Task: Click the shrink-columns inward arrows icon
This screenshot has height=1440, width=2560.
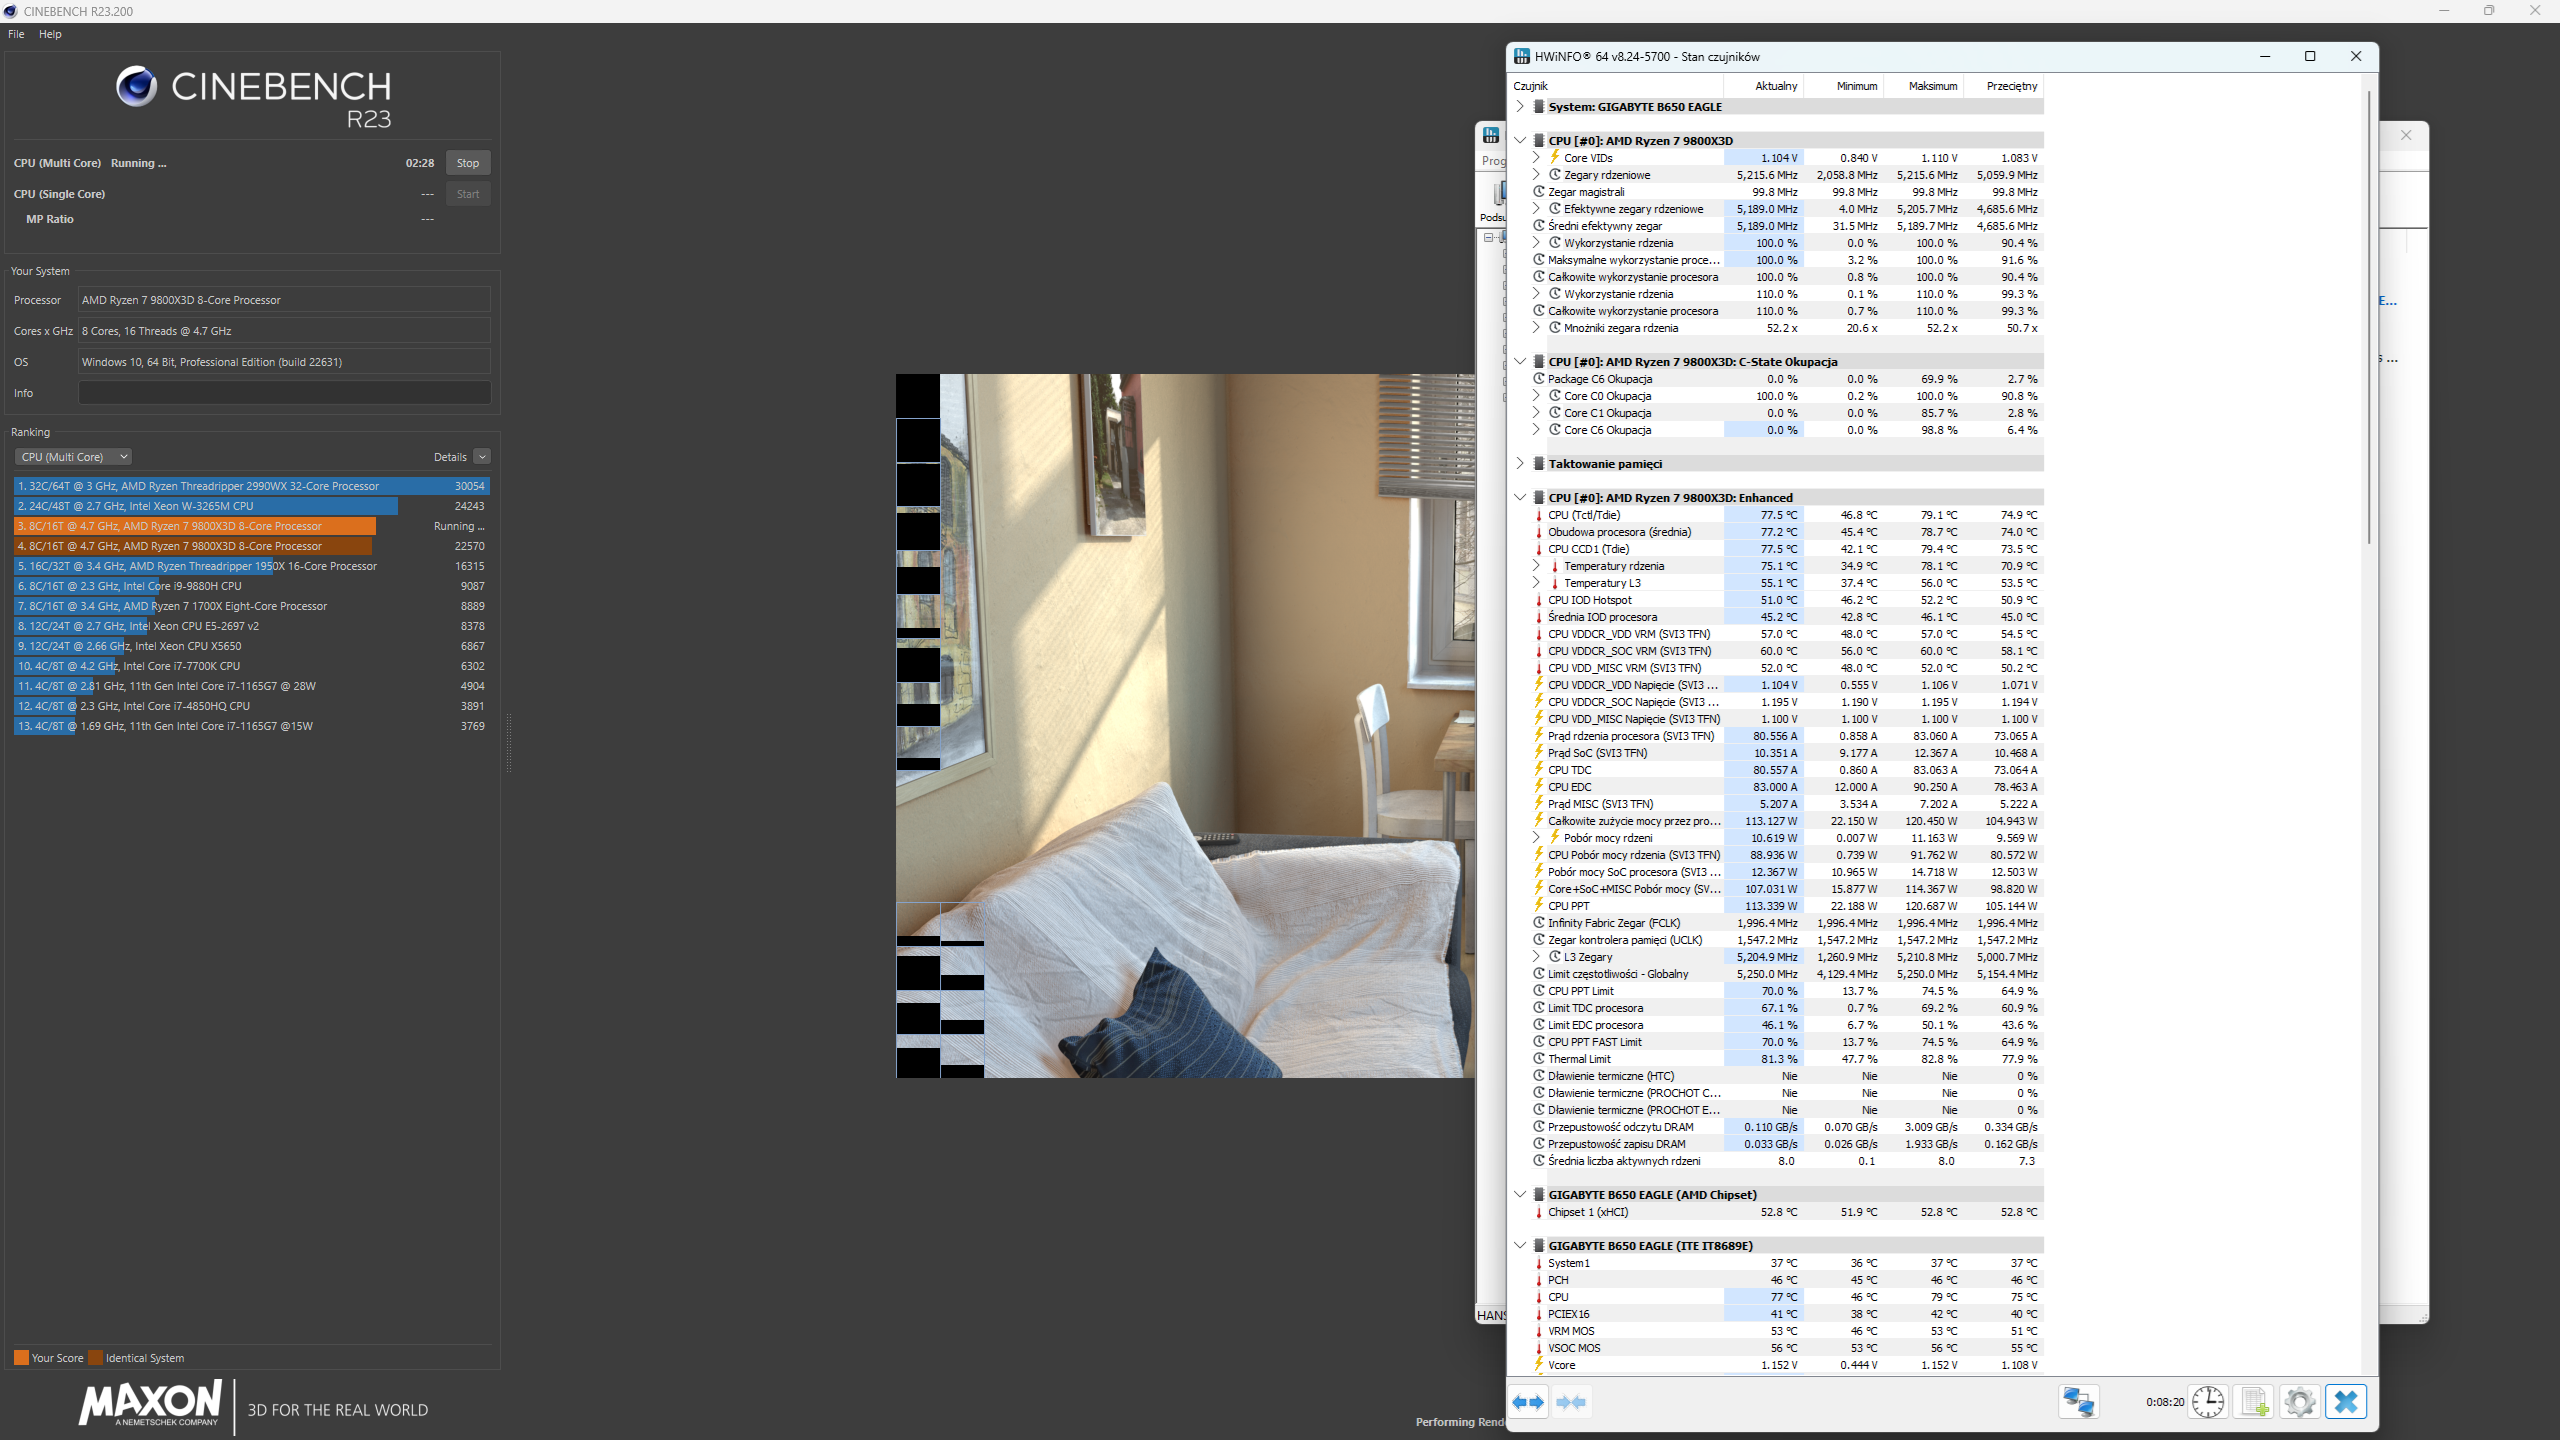Action: click(1571, 1402)
